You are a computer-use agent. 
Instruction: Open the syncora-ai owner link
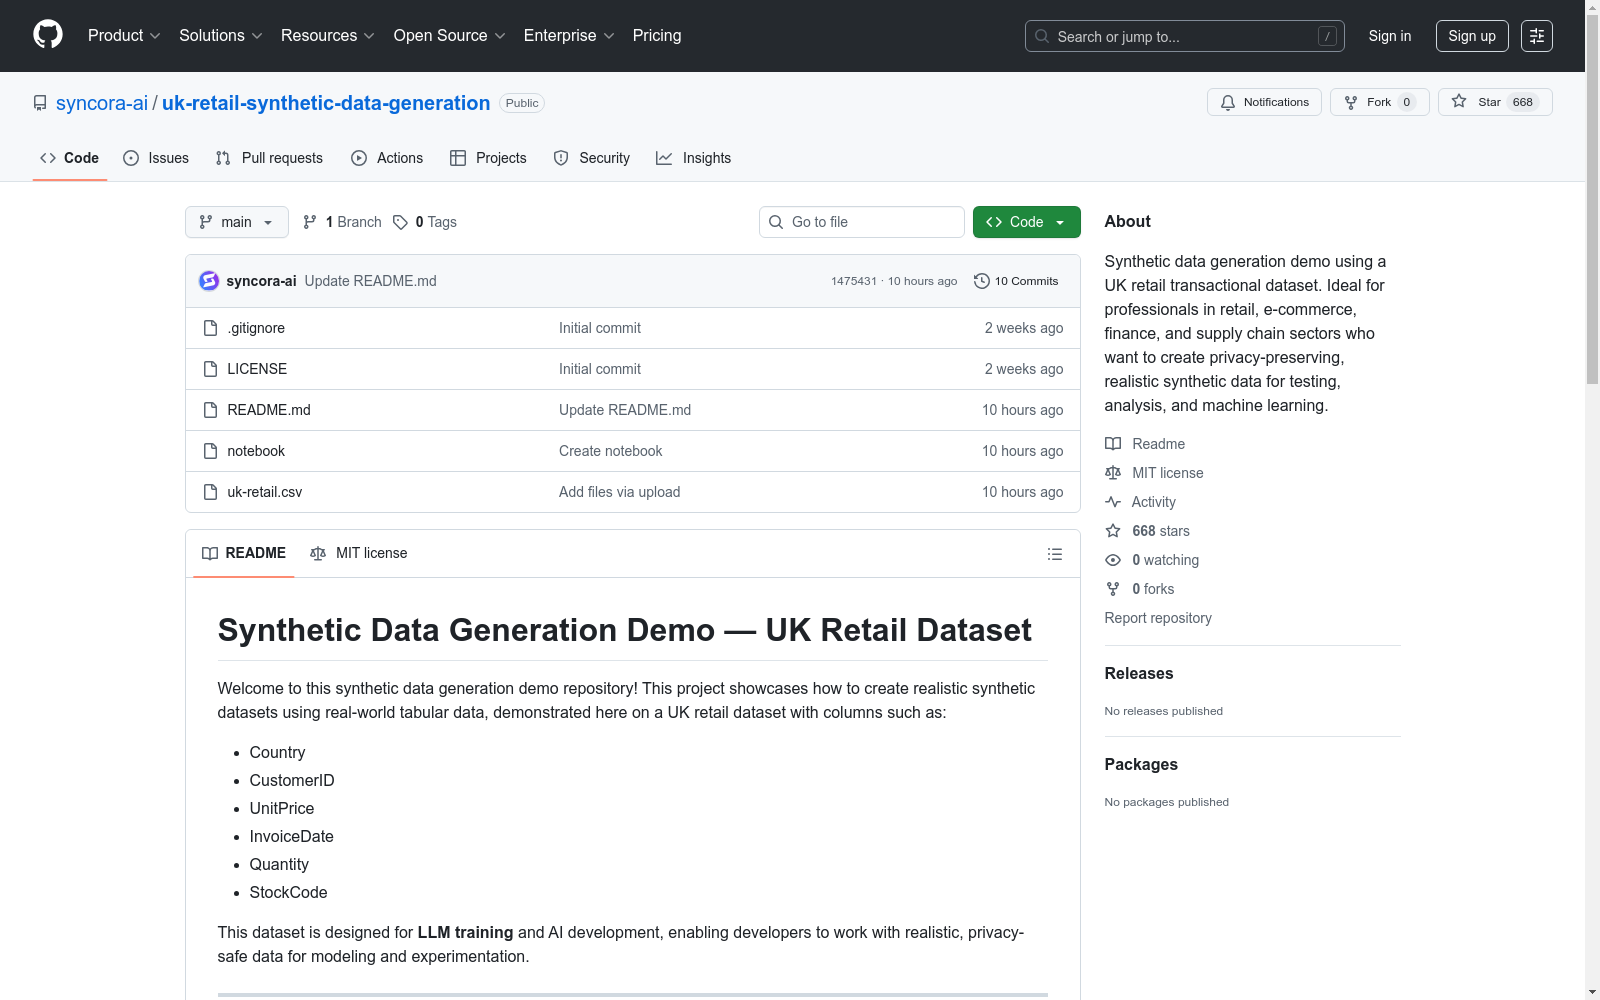coord(102,103)
